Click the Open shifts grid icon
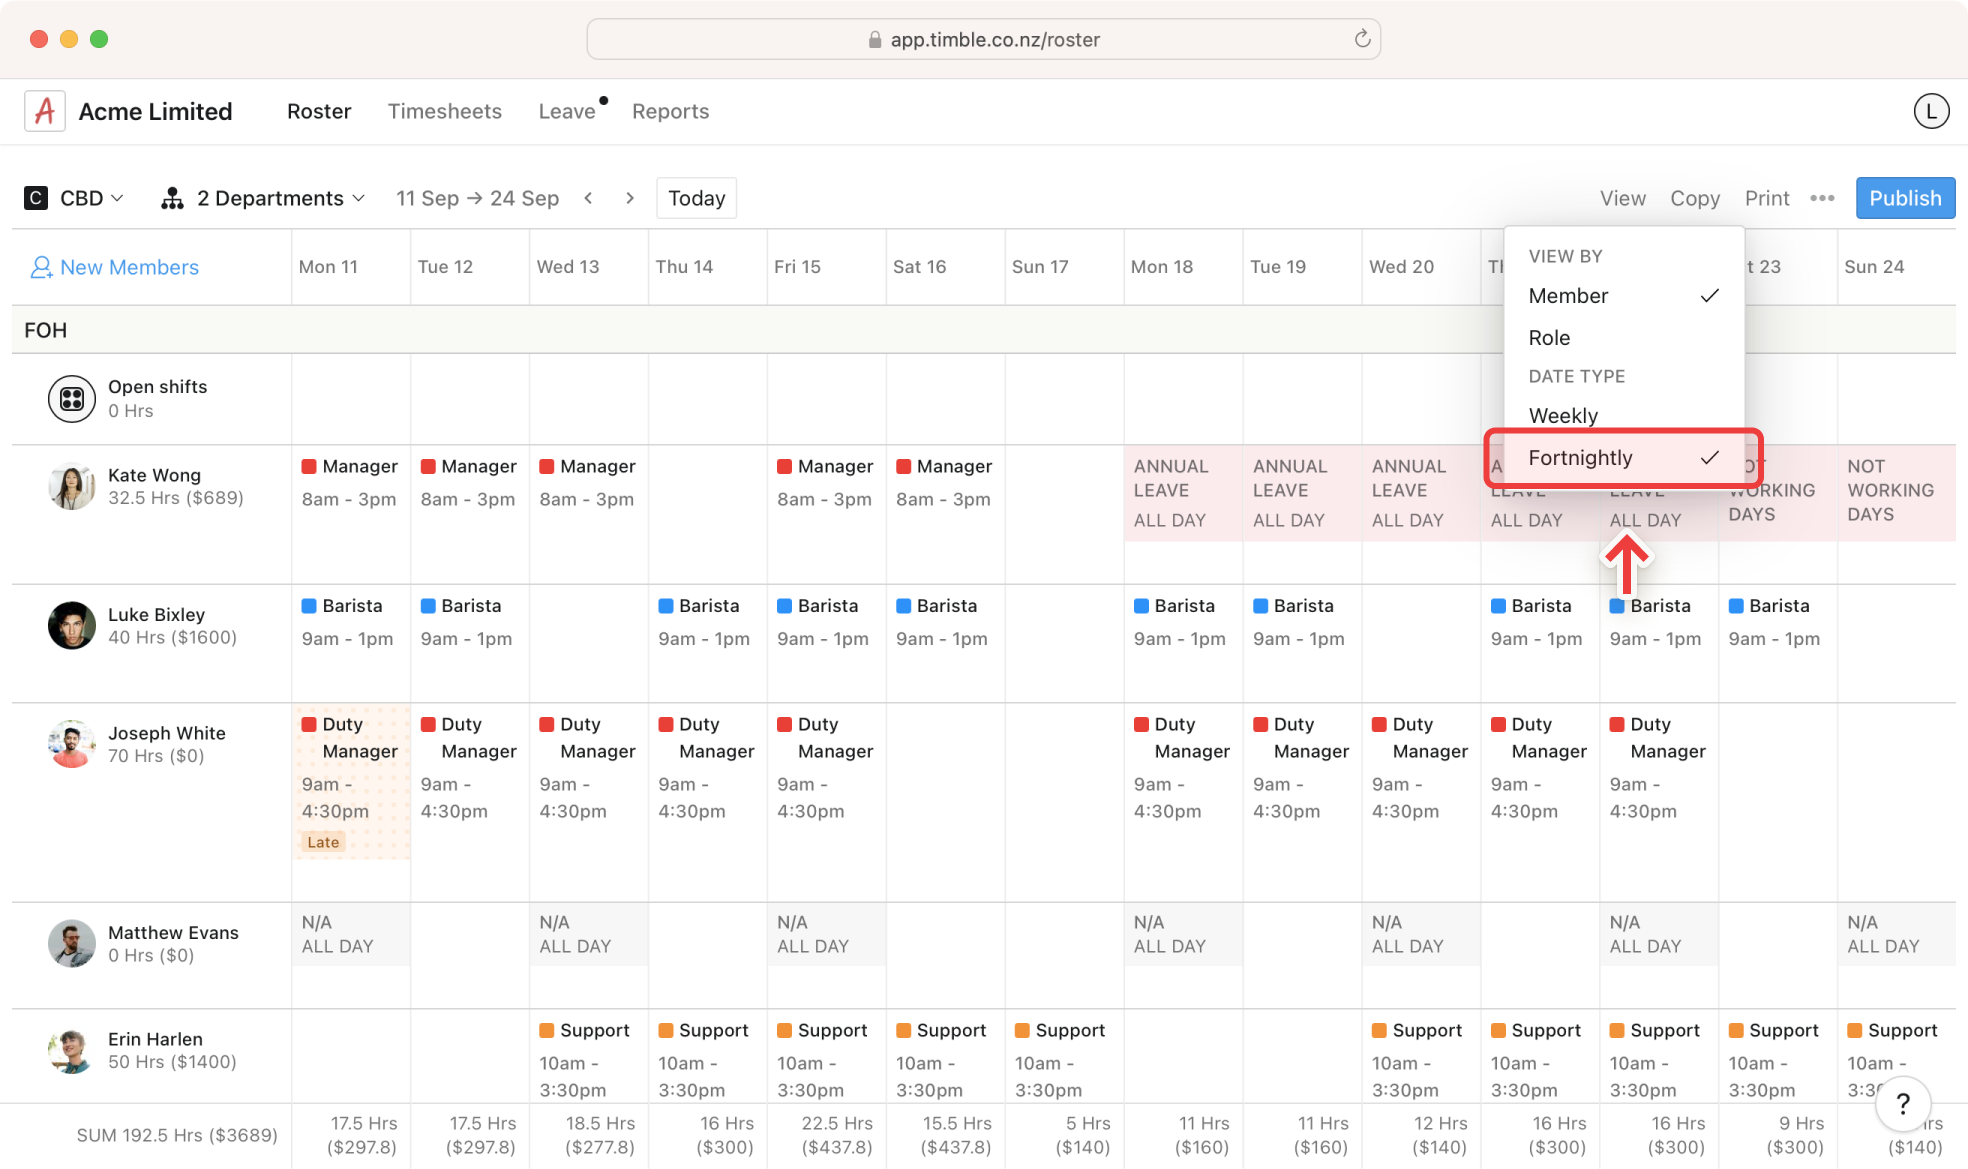 (72, 399)
